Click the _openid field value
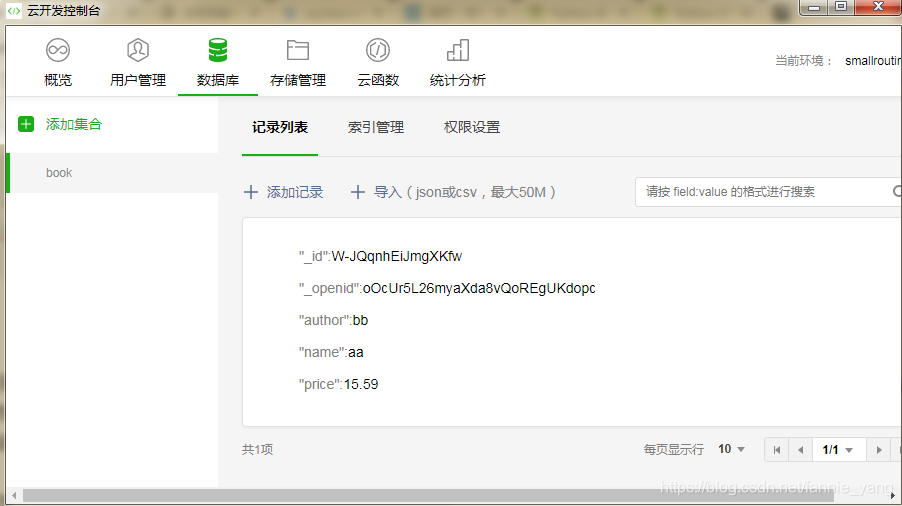 [x=479, y=288]
